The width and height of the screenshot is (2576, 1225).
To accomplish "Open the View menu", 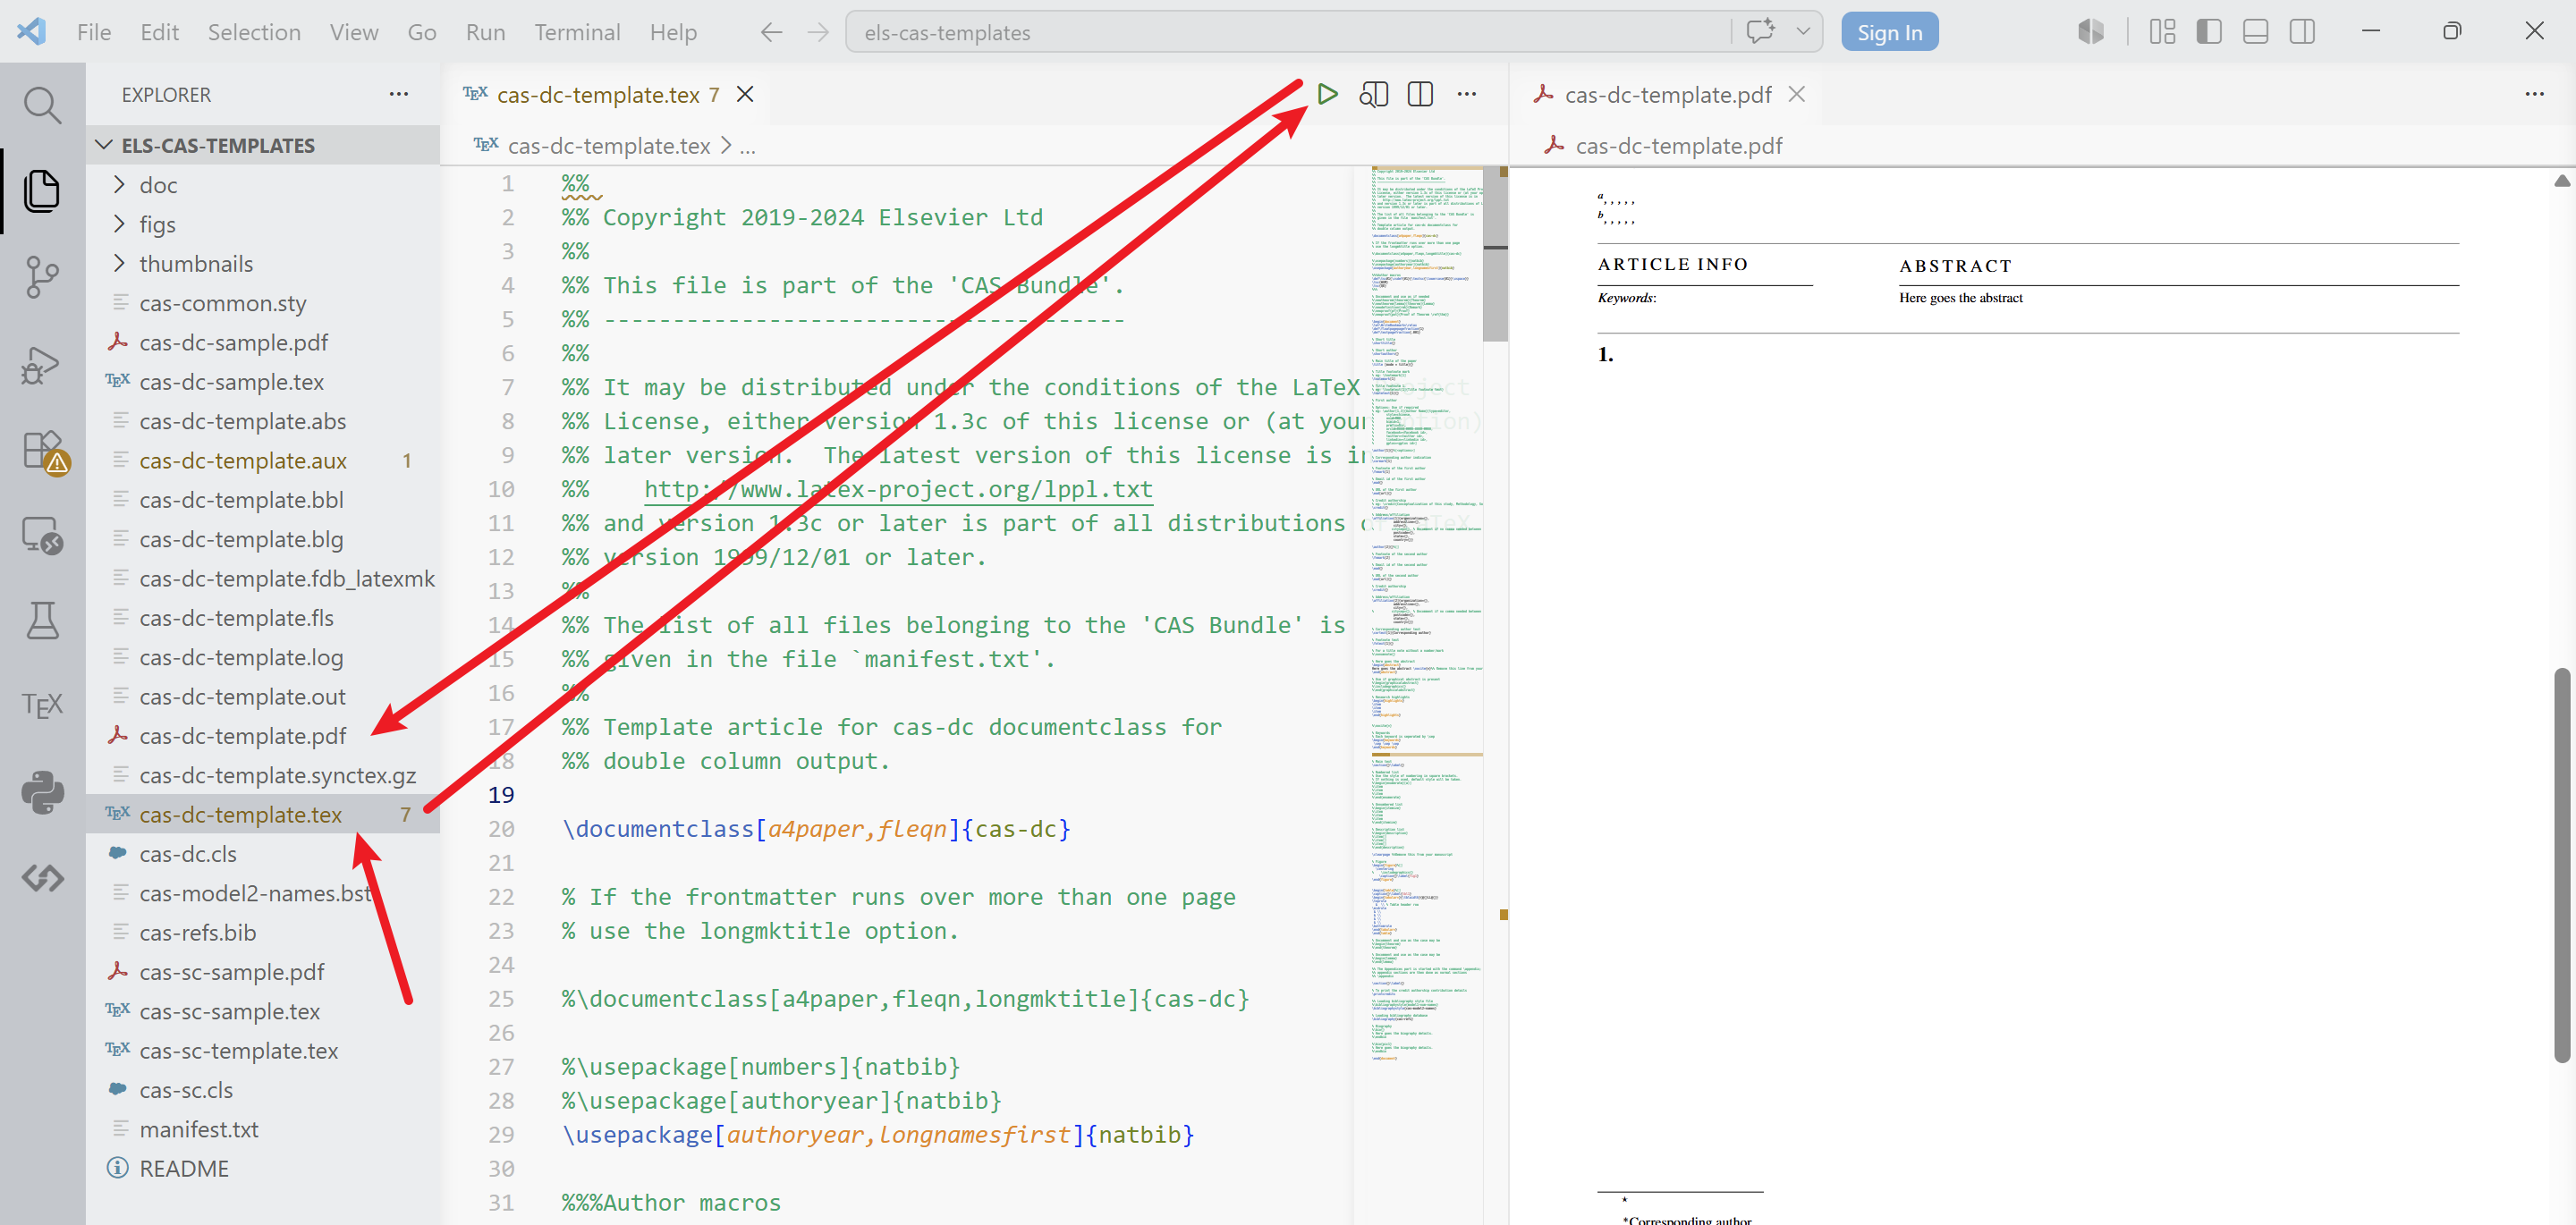I will coord(354,32).
